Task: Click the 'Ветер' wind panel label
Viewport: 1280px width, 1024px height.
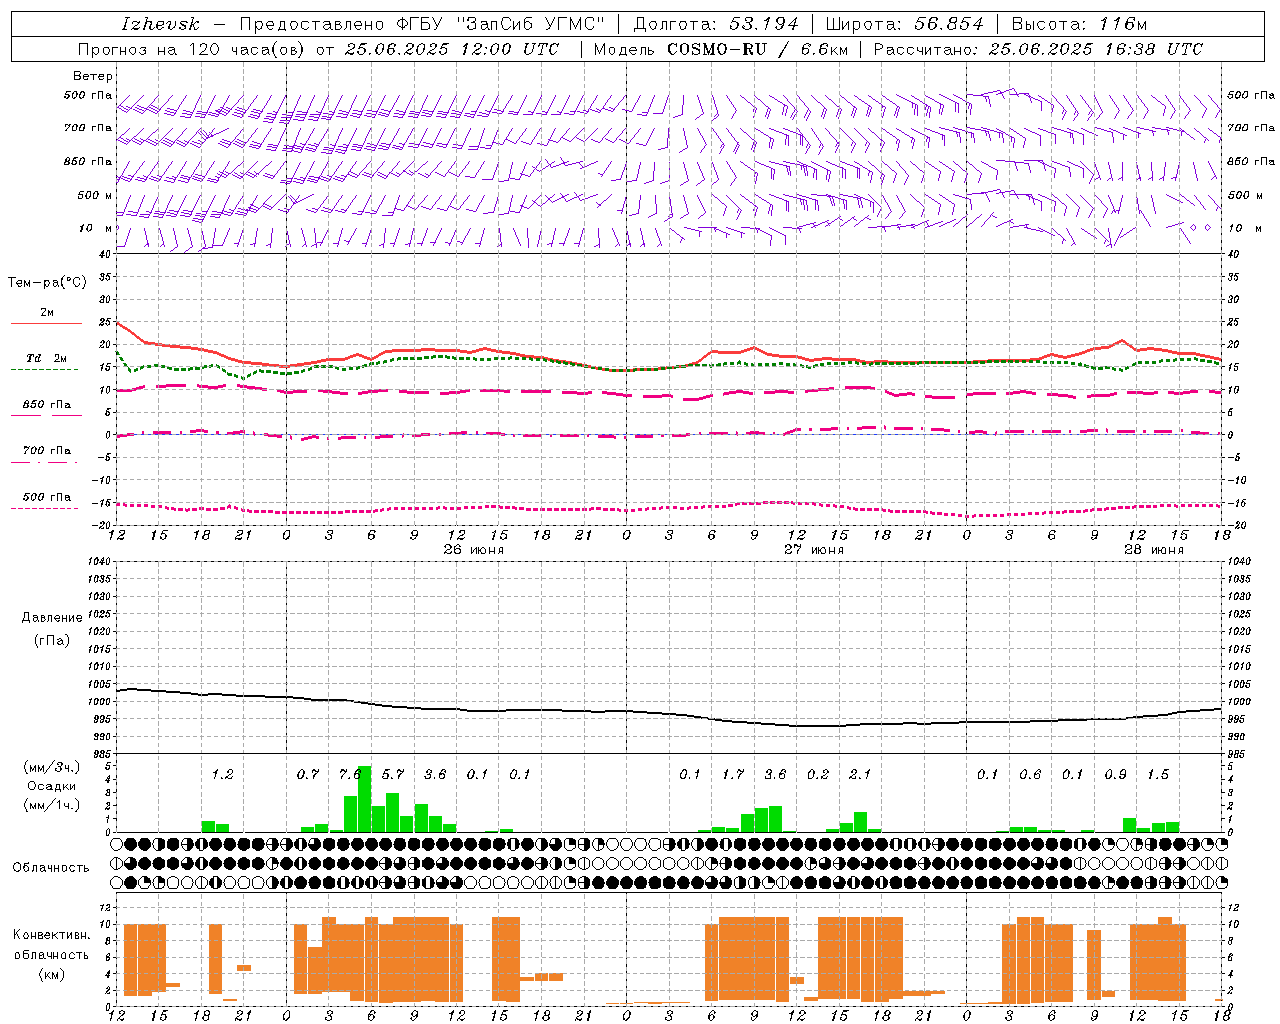Action: [92, 76]
